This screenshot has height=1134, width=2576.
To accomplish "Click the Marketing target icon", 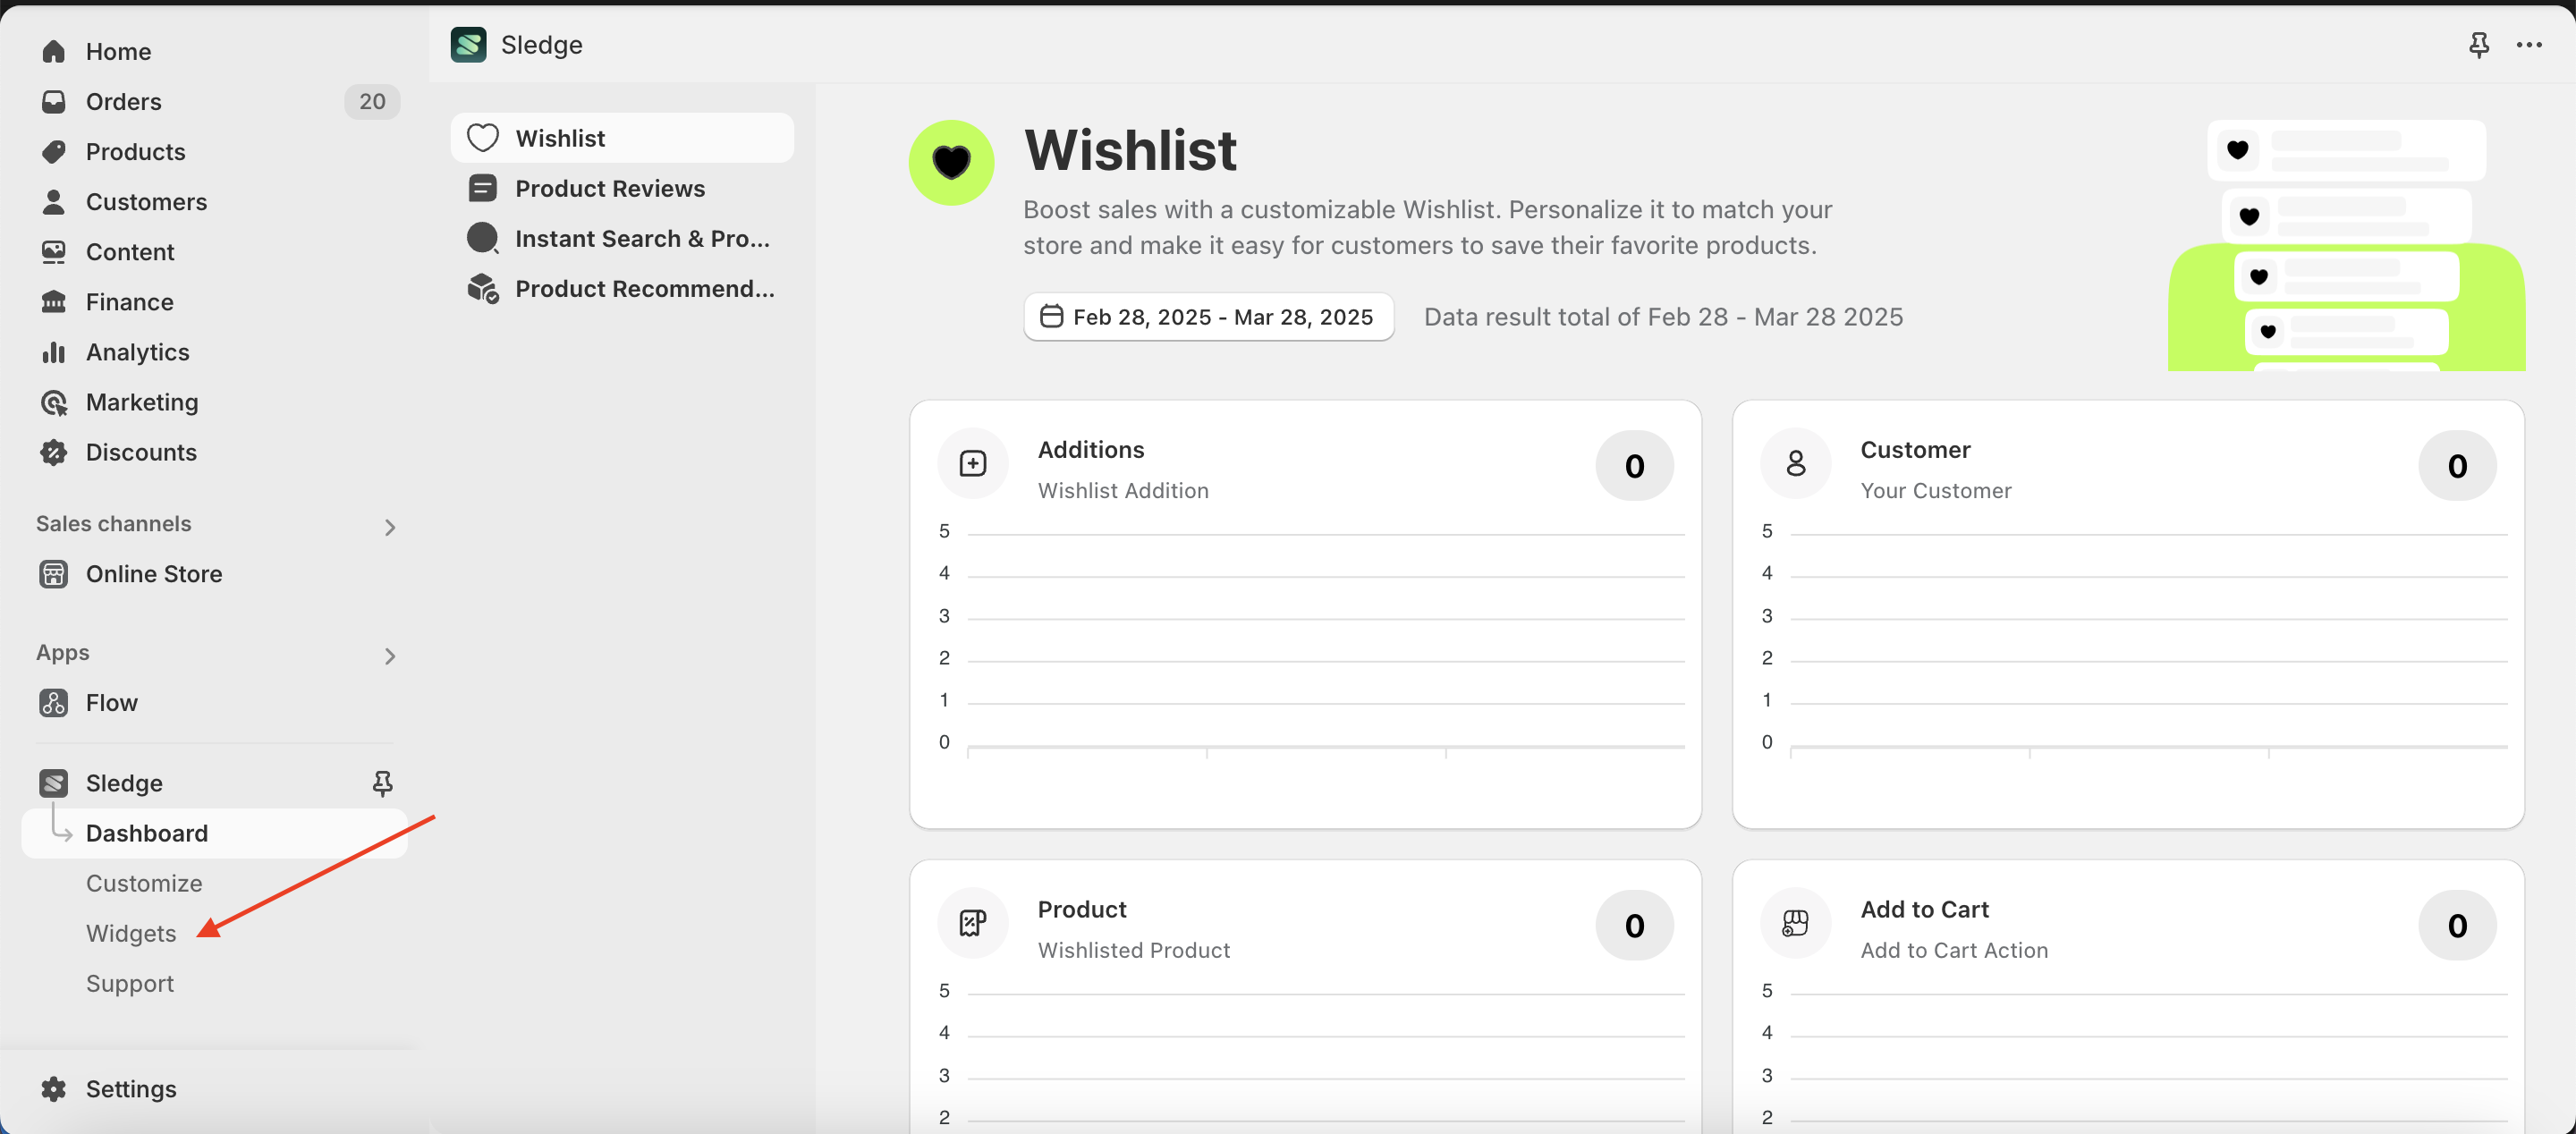I will click(x=54, y=402).
